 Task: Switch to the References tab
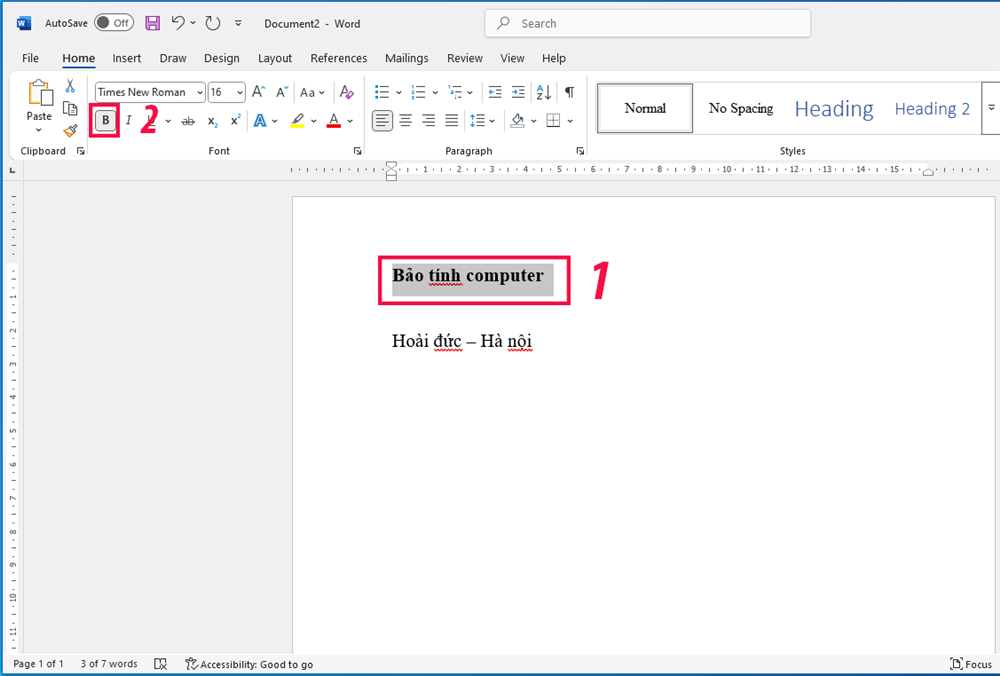(339, 58)
